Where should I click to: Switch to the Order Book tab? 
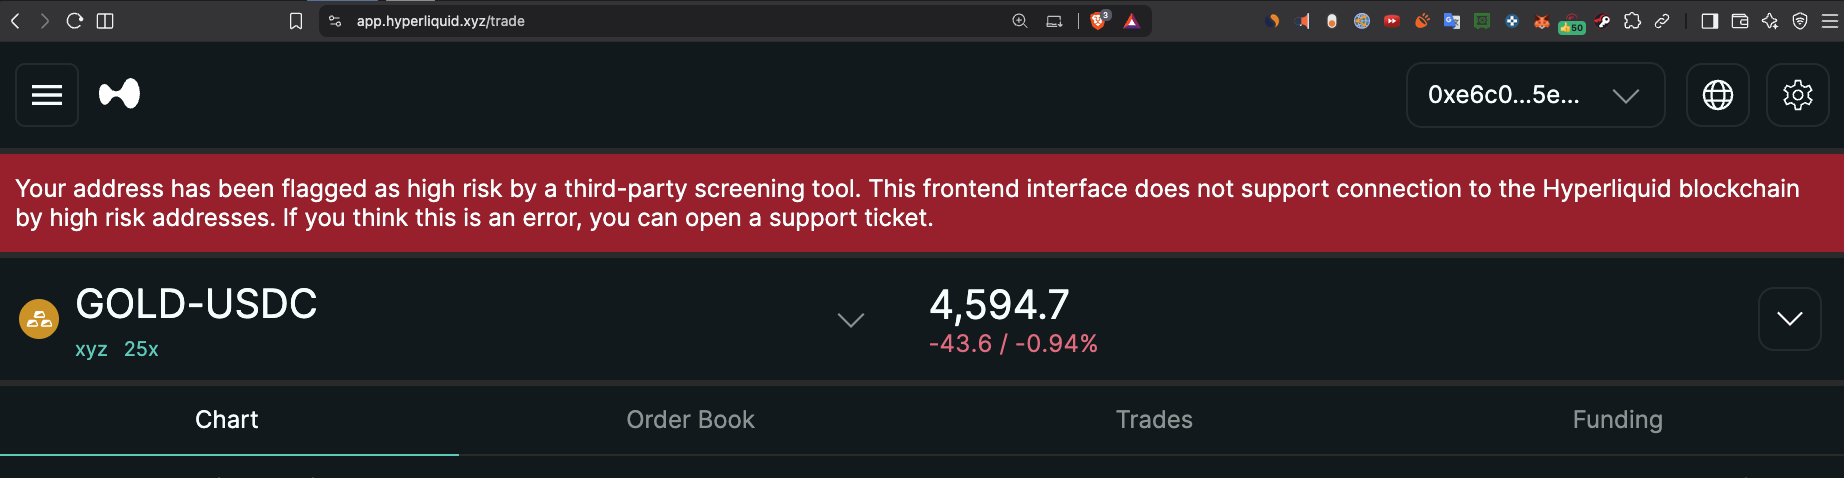pyautogui.click(x=690, y=420)
